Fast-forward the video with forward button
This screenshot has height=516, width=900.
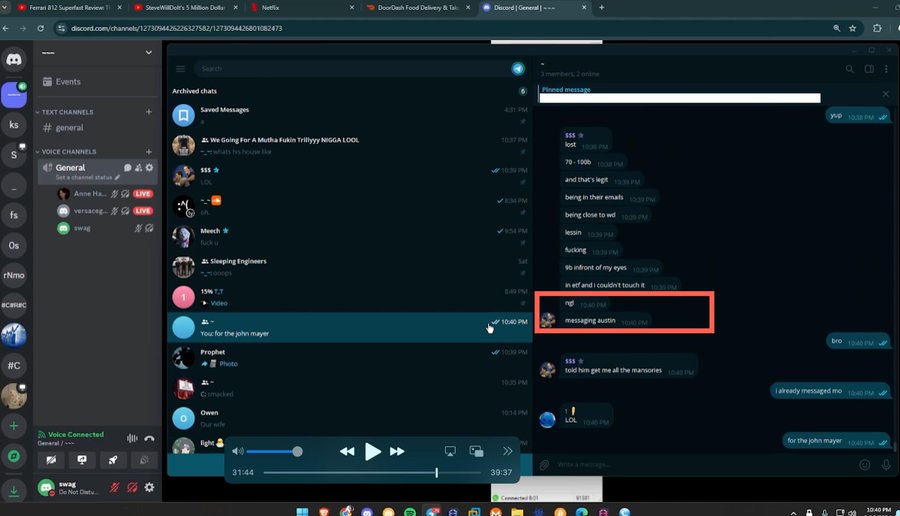(x=397, y=451)
